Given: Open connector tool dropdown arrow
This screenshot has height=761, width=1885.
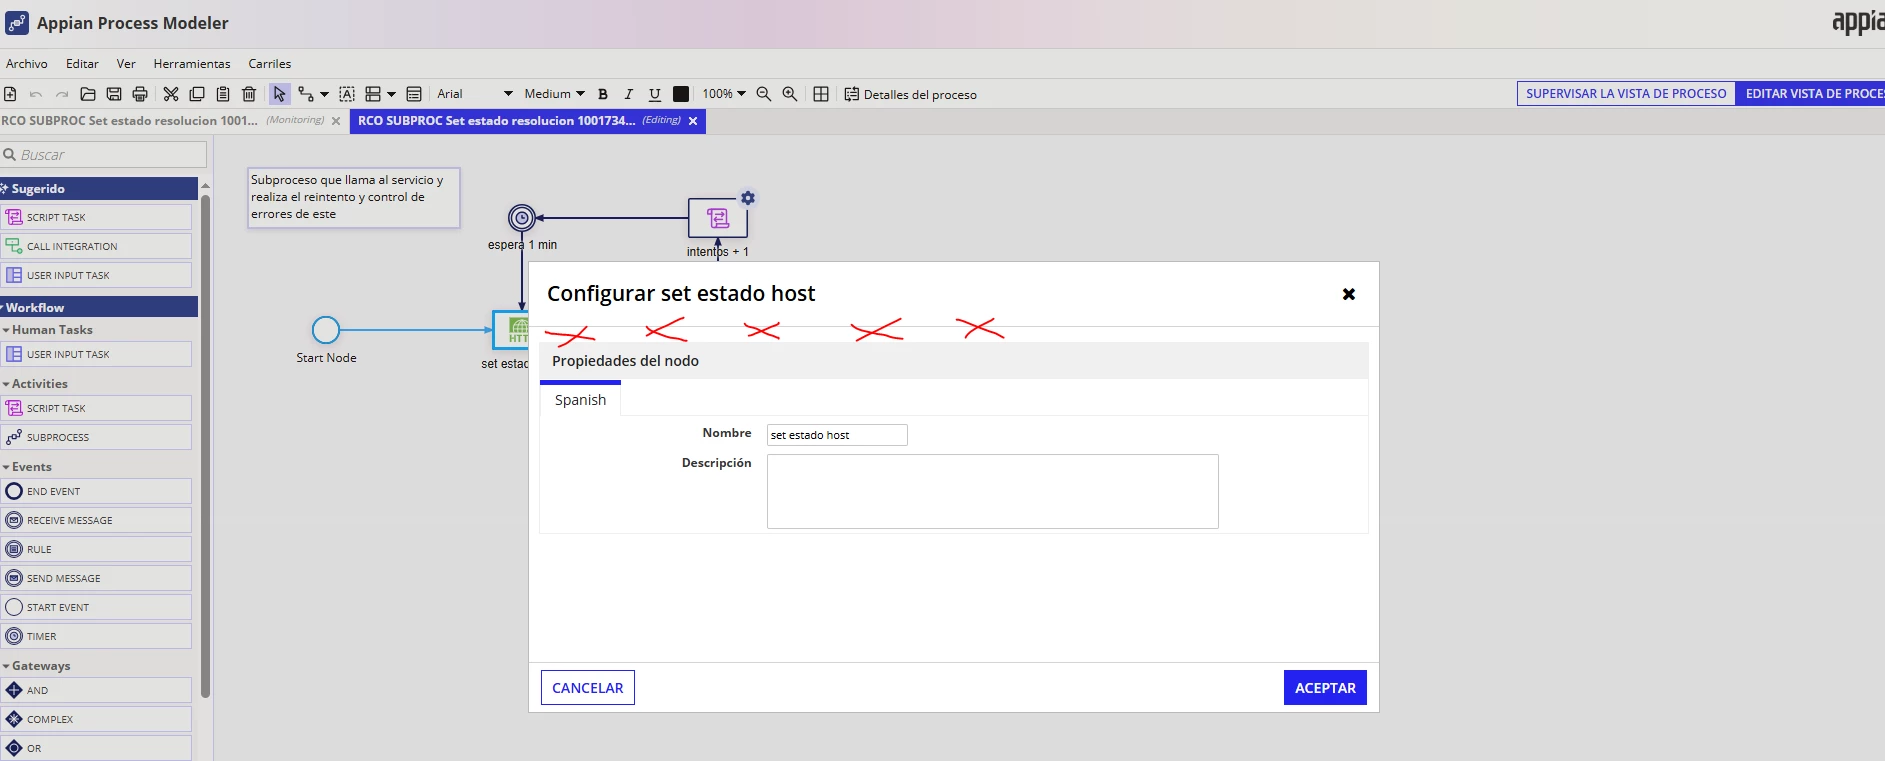Looking at the screenshot, I should (324, 94).
